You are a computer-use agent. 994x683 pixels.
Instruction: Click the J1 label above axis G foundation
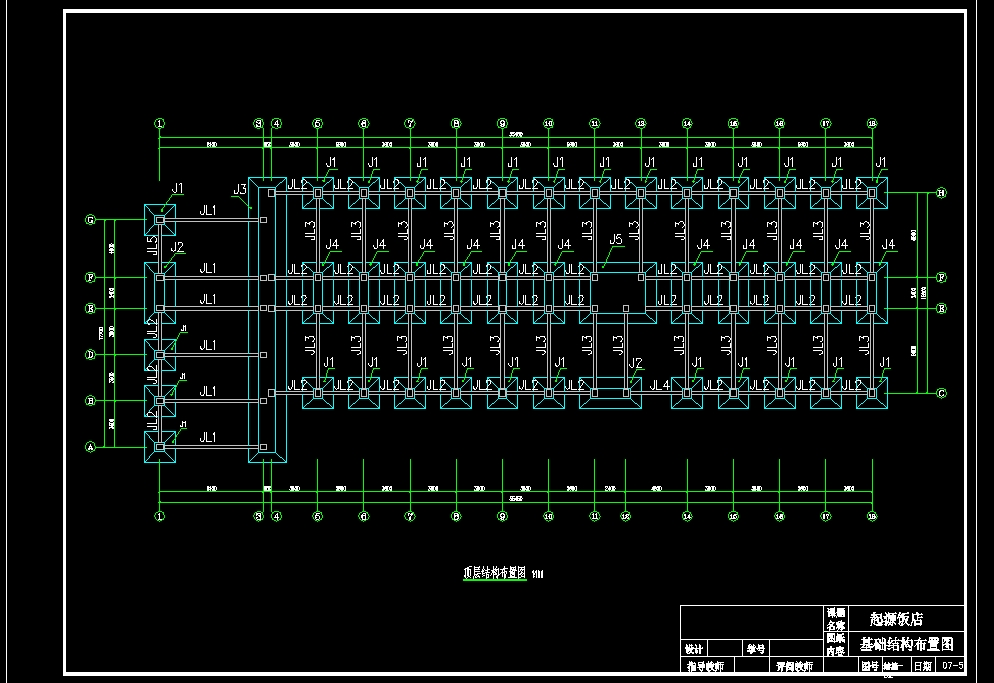tap(178, 188)
